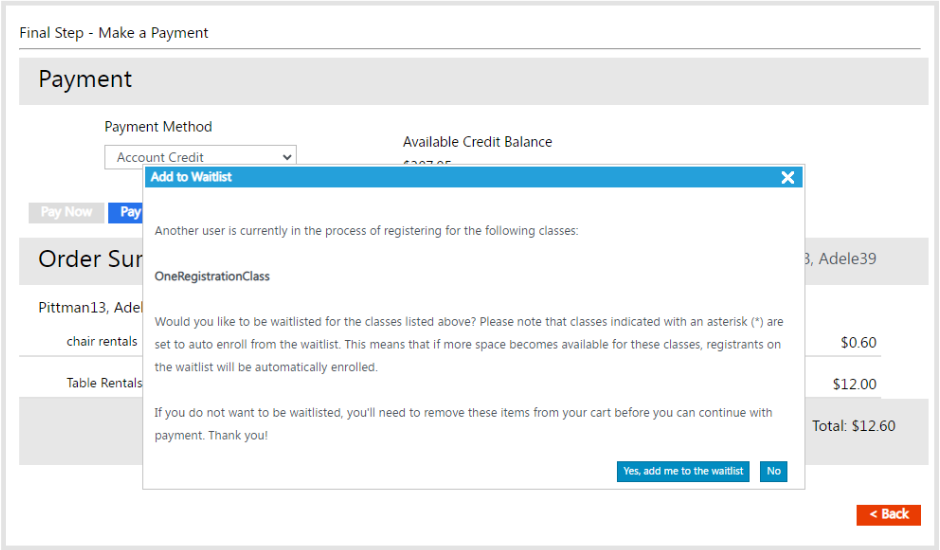Select the Table Rentals line item

tap(104, 383)
